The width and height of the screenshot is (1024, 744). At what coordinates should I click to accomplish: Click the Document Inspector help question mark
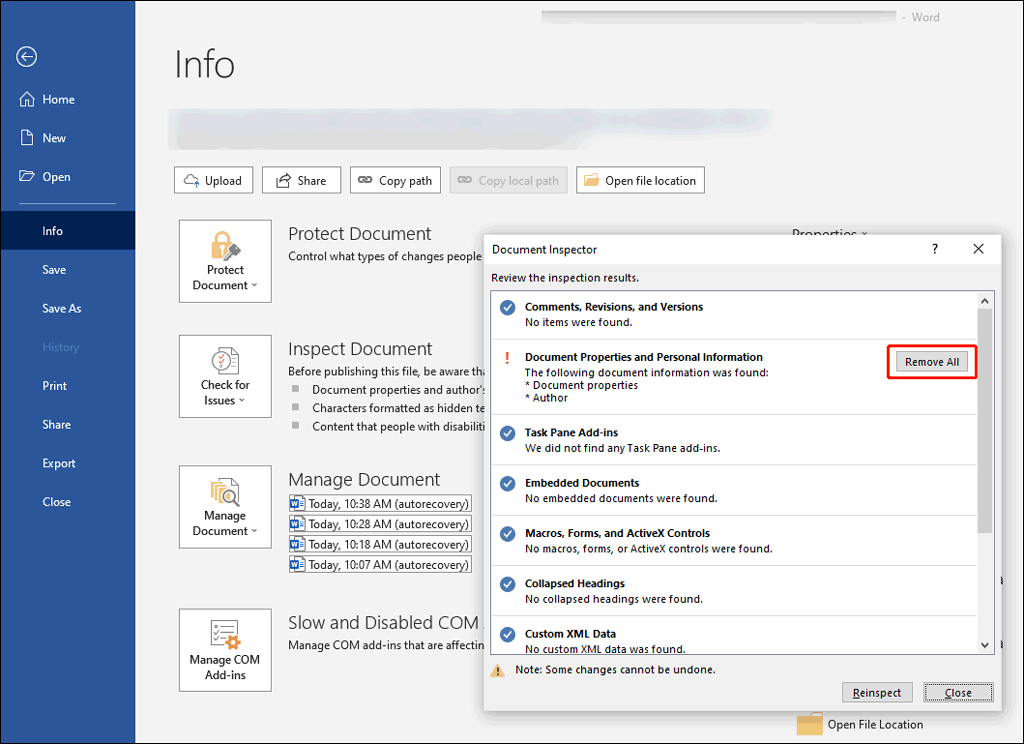coord(935,249)
